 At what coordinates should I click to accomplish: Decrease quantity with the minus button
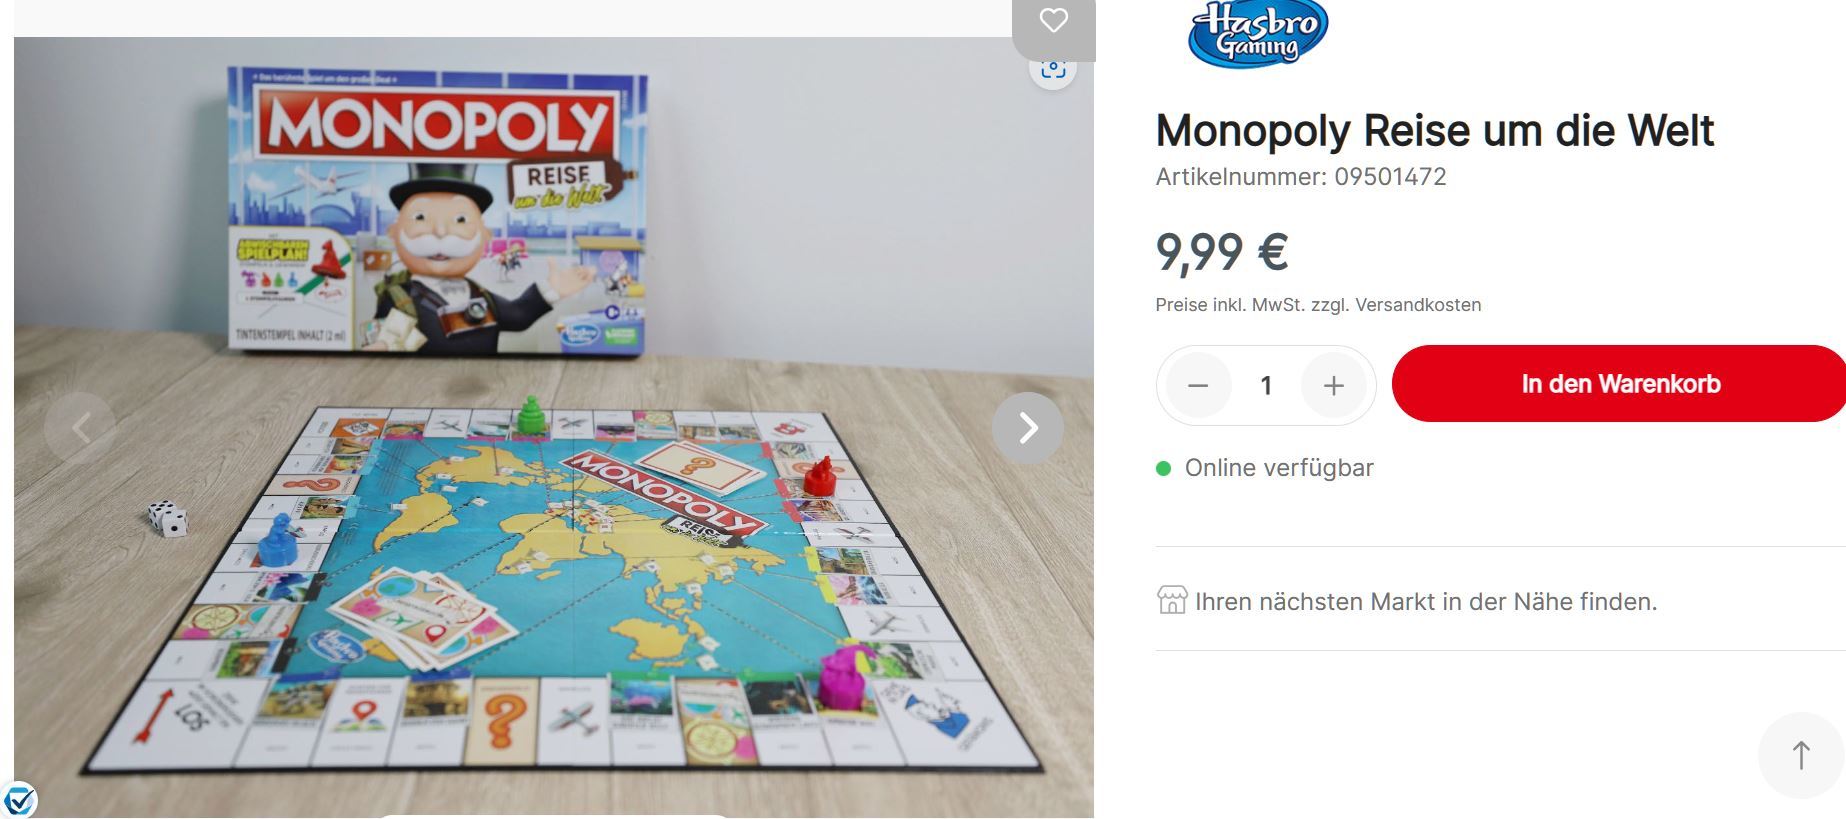pyautogui.click(x=1198, y=385)
